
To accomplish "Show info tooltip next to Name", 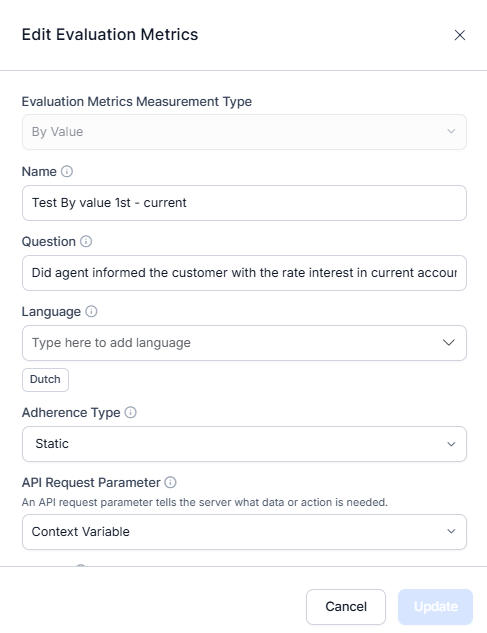I will (67, 172).
